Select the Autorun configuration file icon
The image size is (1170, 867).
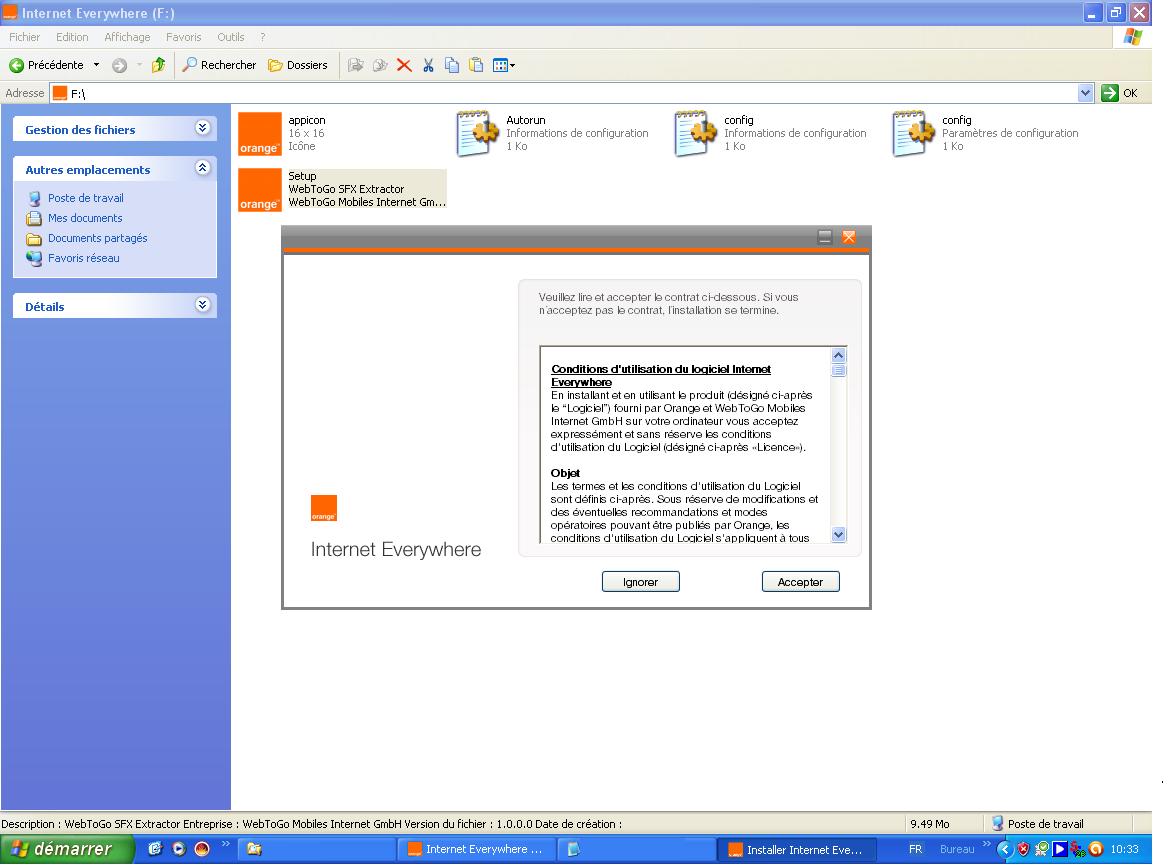pyautogui.click(x=478, y=134)
